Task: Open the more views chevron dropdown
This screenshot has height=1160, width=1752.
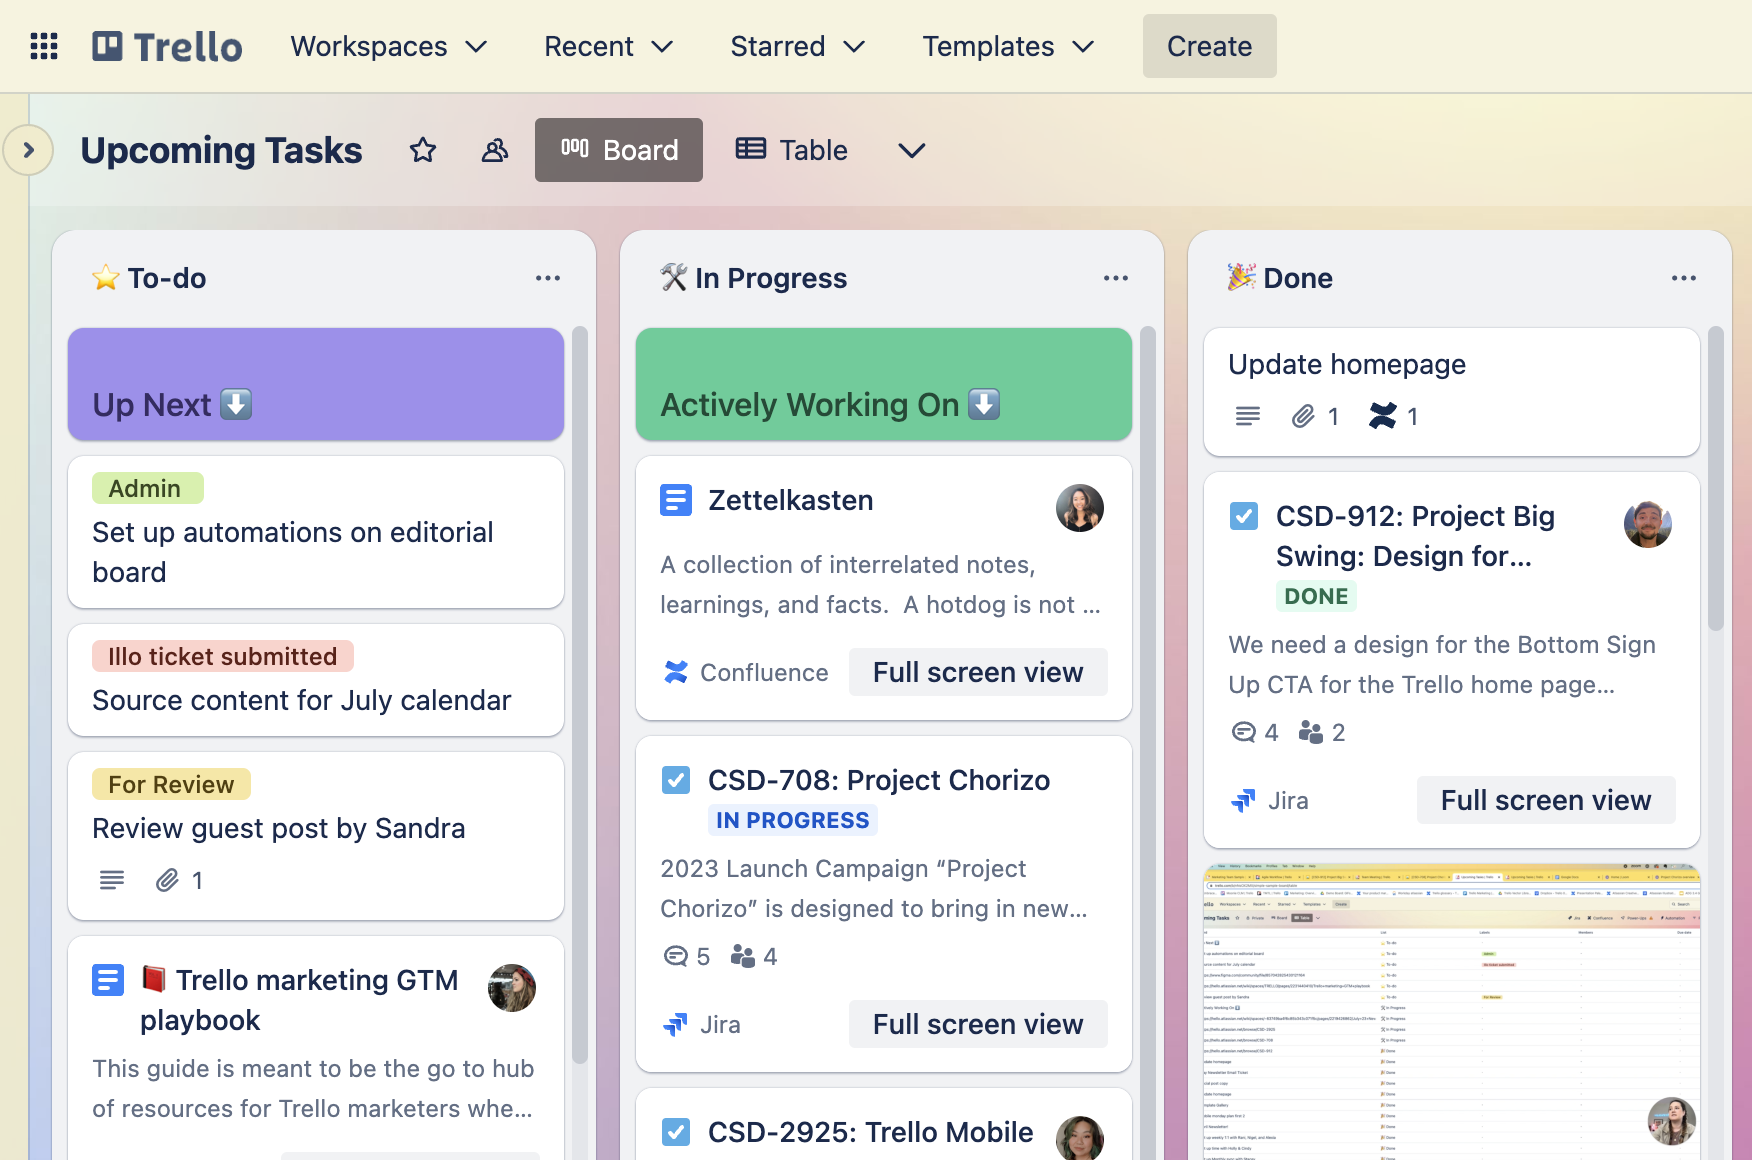Action: [x=912, y=150]
